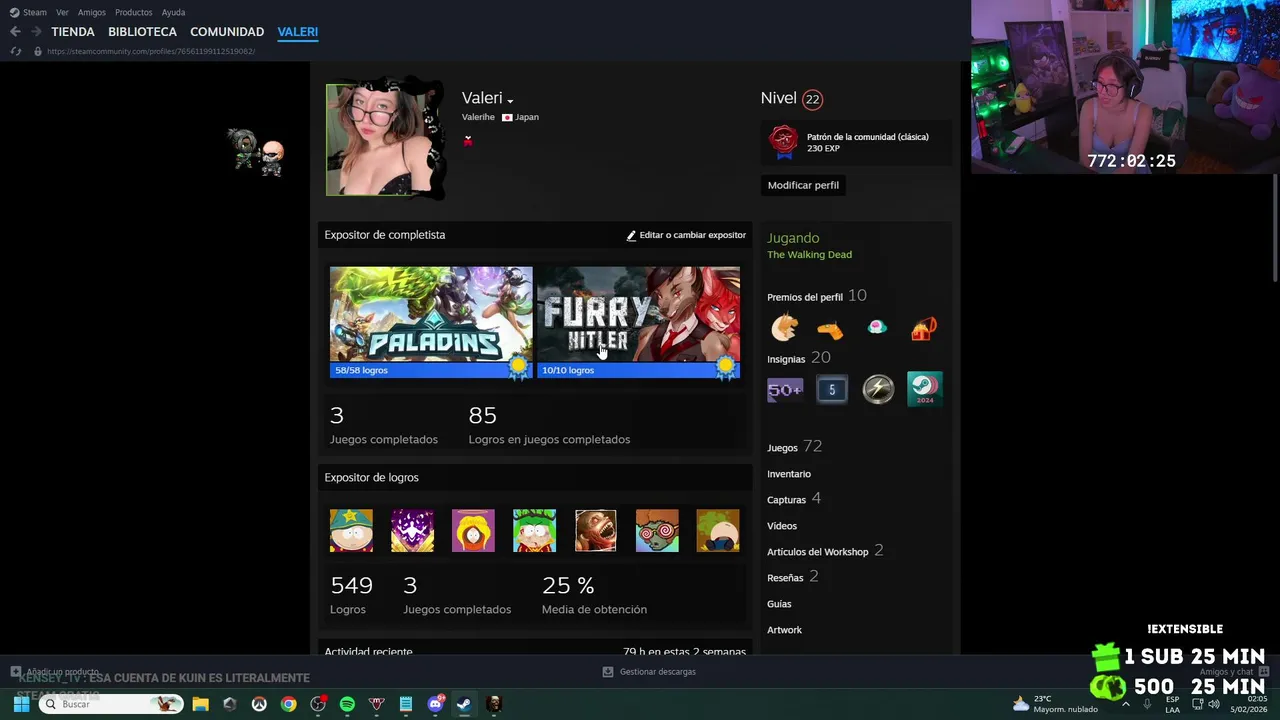Viewport: 1280px width, 720px height.
Task: Open the Reseñas link
Action: 792,577
